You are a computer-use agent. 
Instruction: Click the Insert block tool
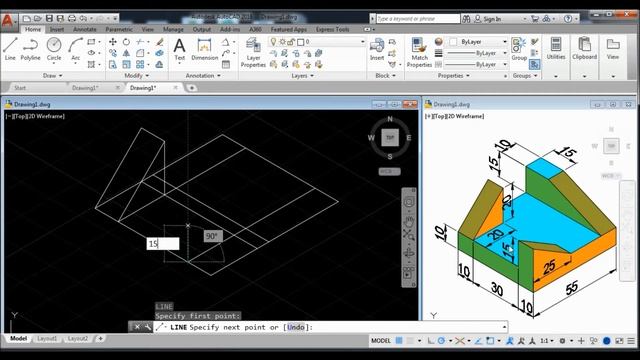point(377,49)
